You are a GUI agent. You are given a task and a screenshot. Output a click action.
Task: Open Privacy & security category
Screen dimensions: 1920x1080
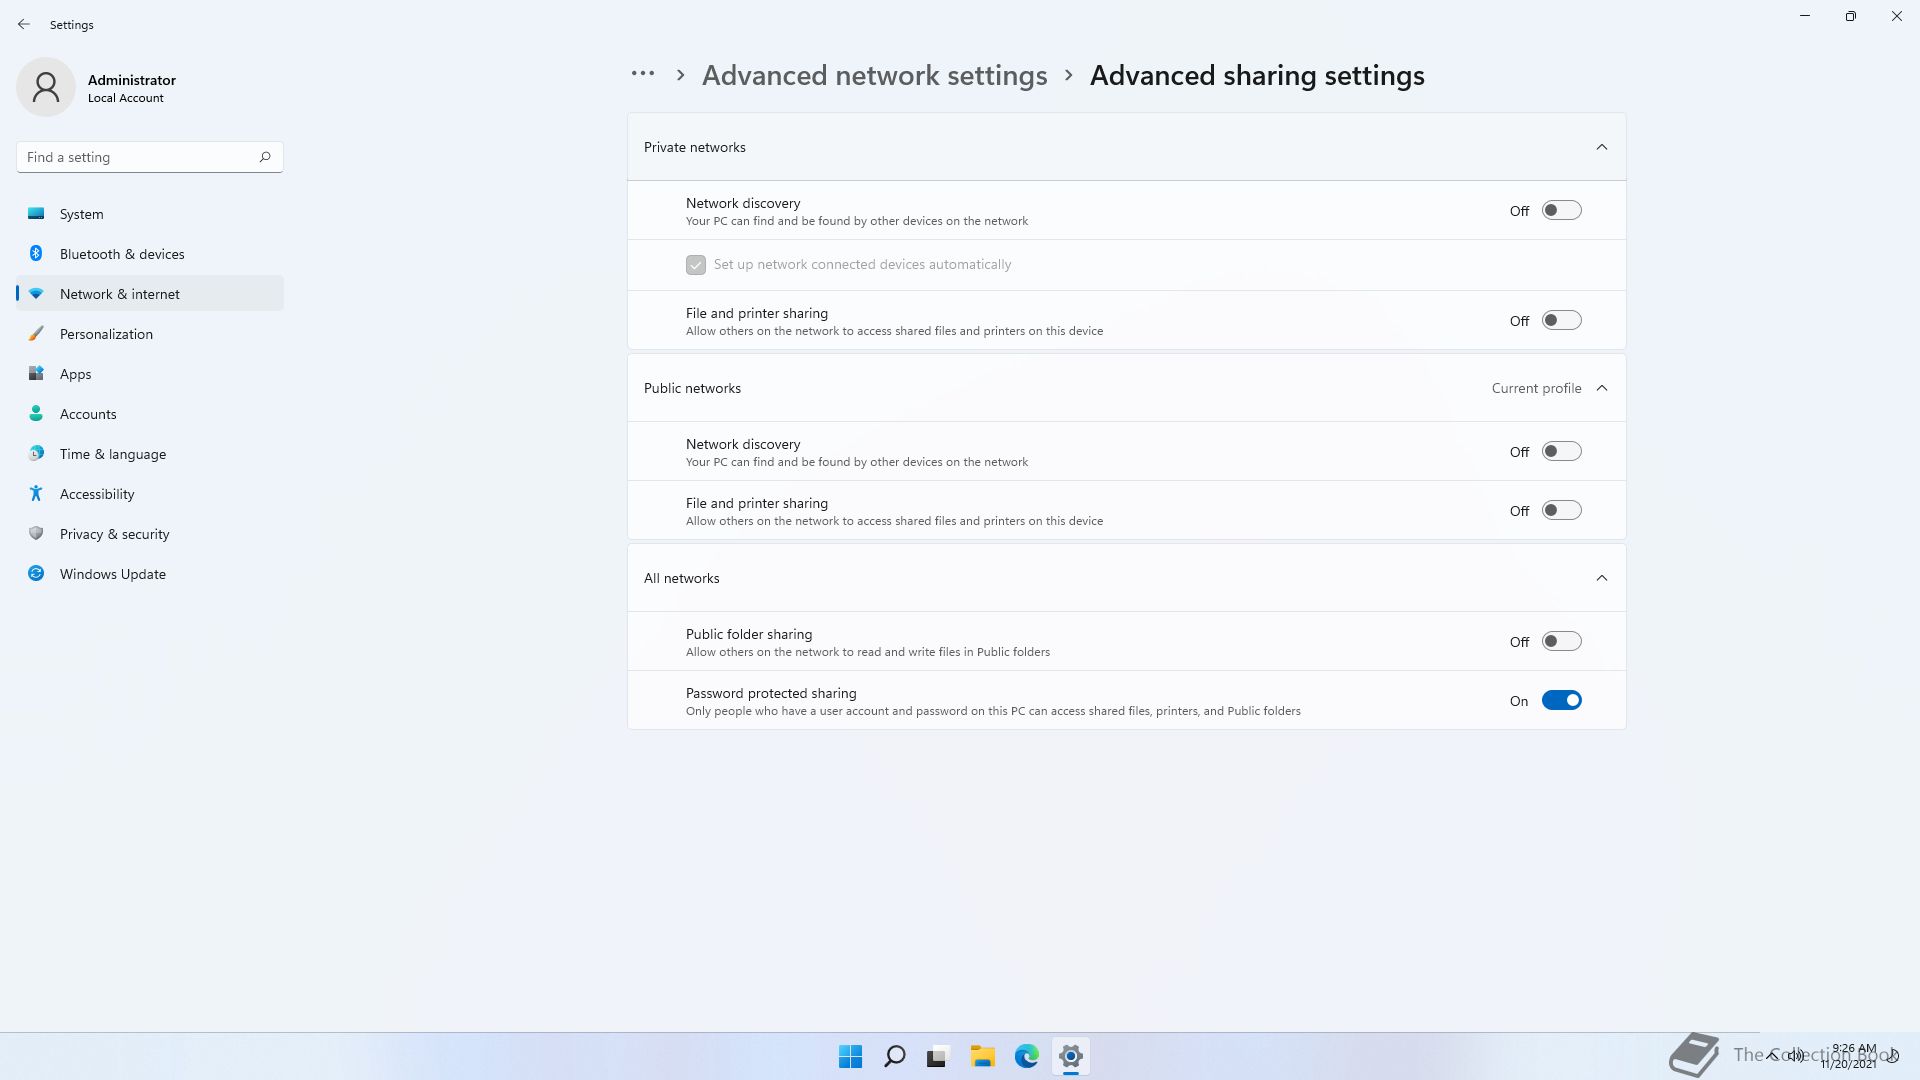150,534
